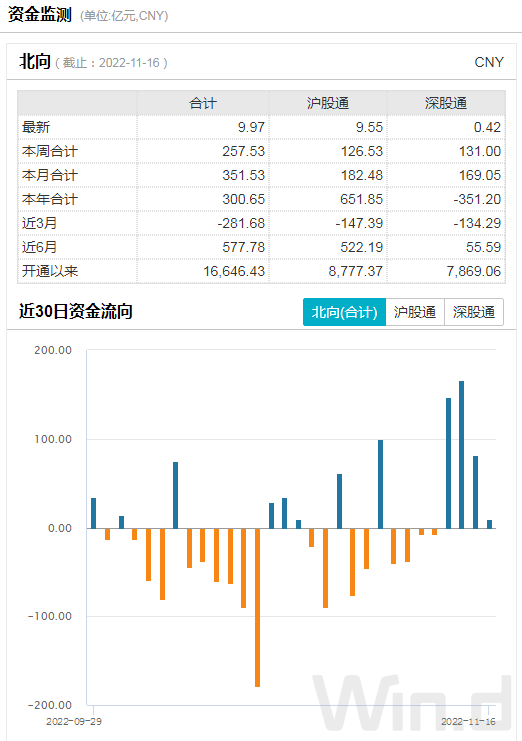This screenshot has width=522, height=741.
Task: Click the 本年合计 深股通 value -351.20
Action: (477, 199)
